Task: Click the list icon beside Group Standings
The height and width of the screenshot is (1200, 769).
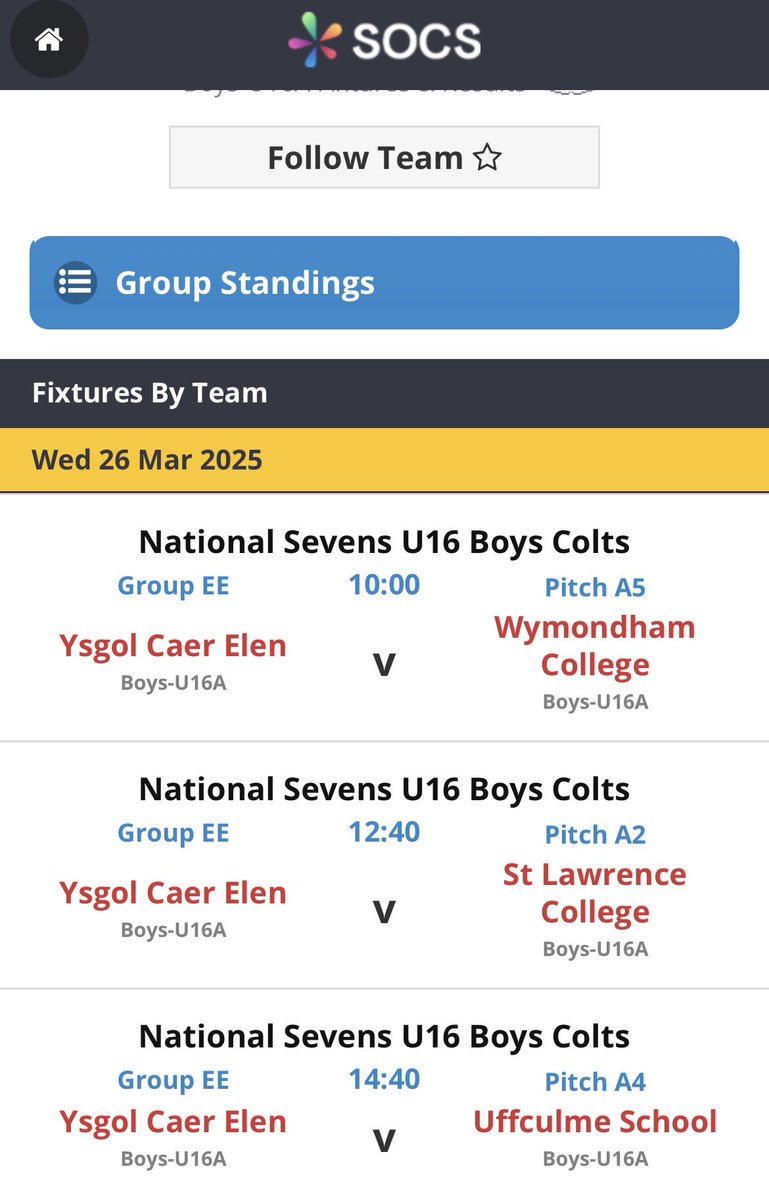Action: [x=75, y=283]
